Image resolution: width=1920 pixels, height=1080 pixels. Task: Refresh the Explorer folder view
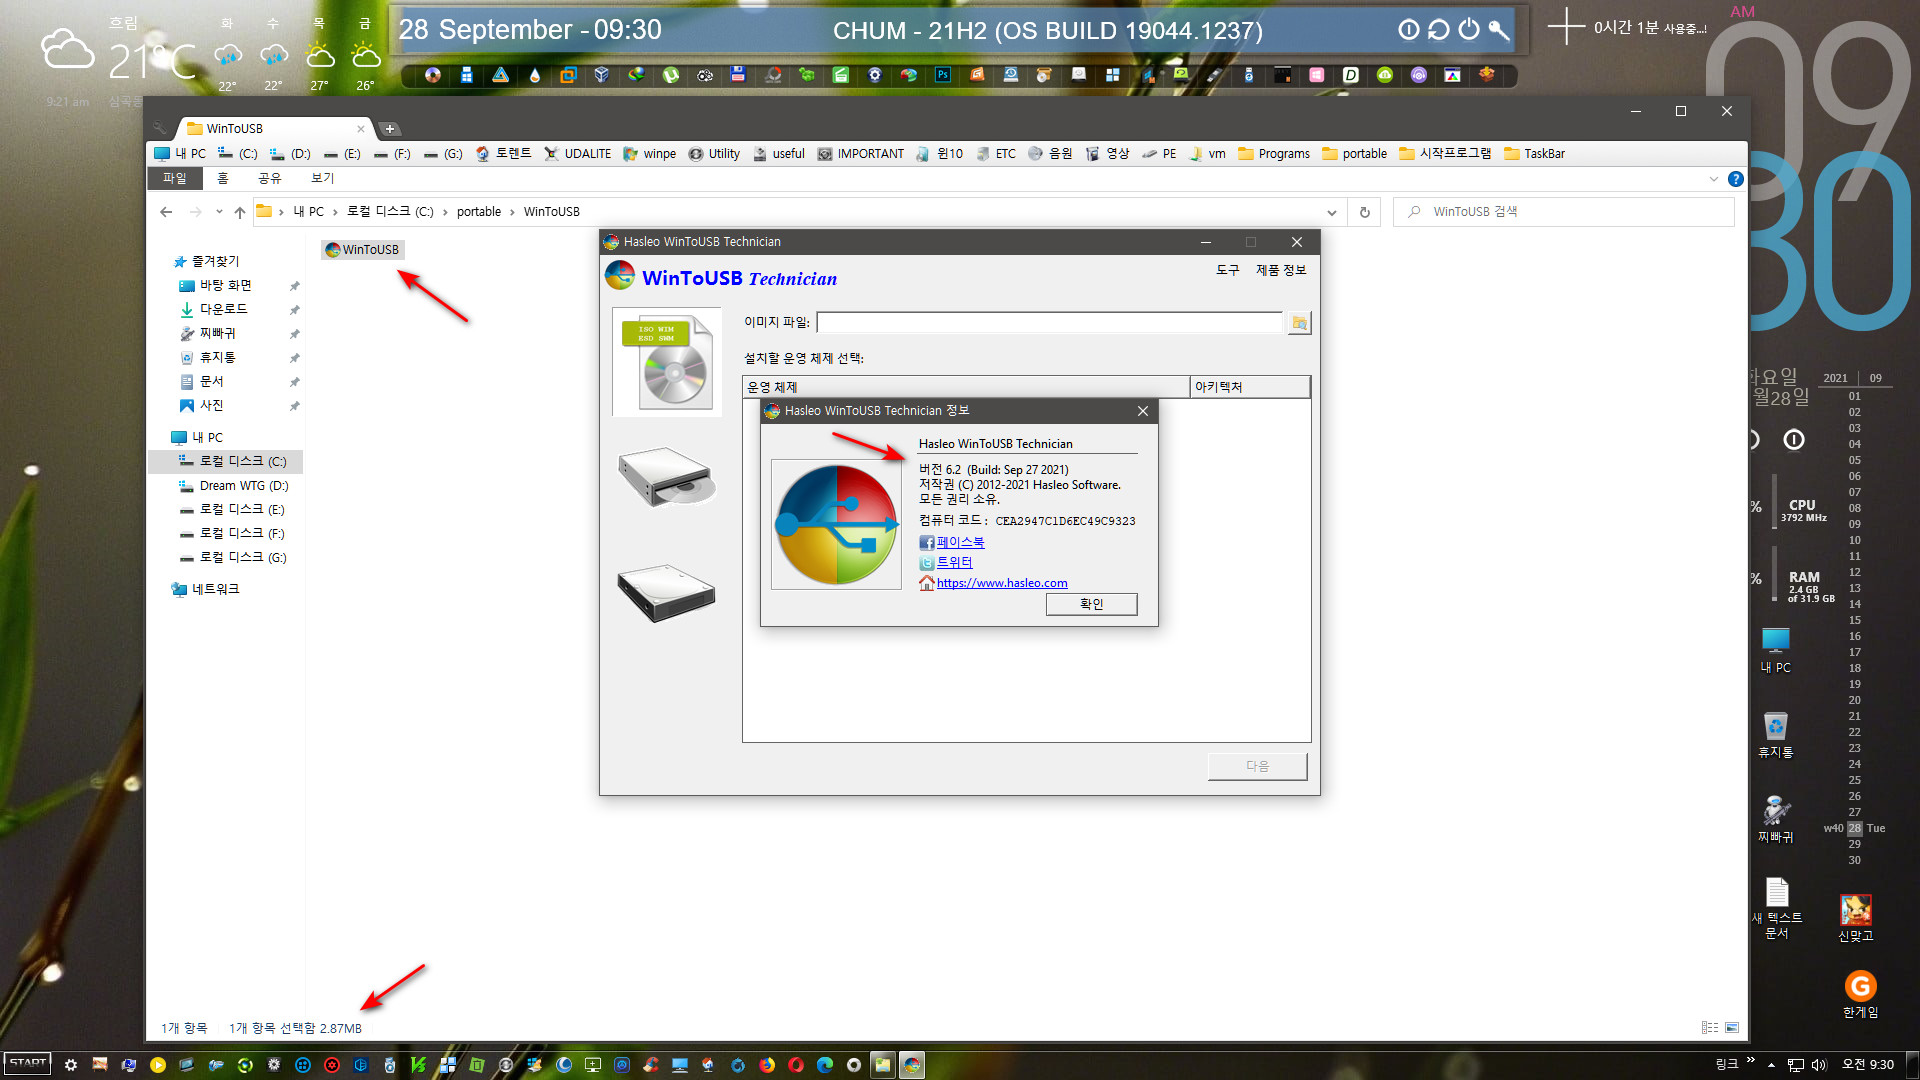(x=1364, y=212)
